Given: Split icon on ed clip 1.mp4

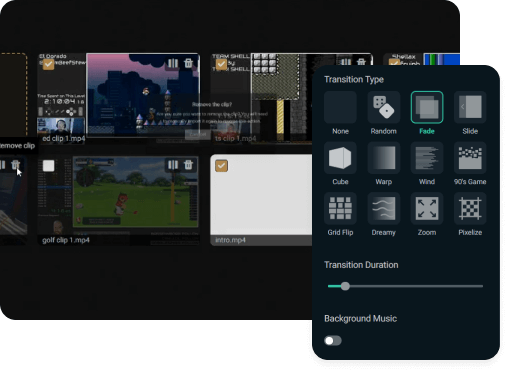Looking at the screenshot, I should pos(173,63).
